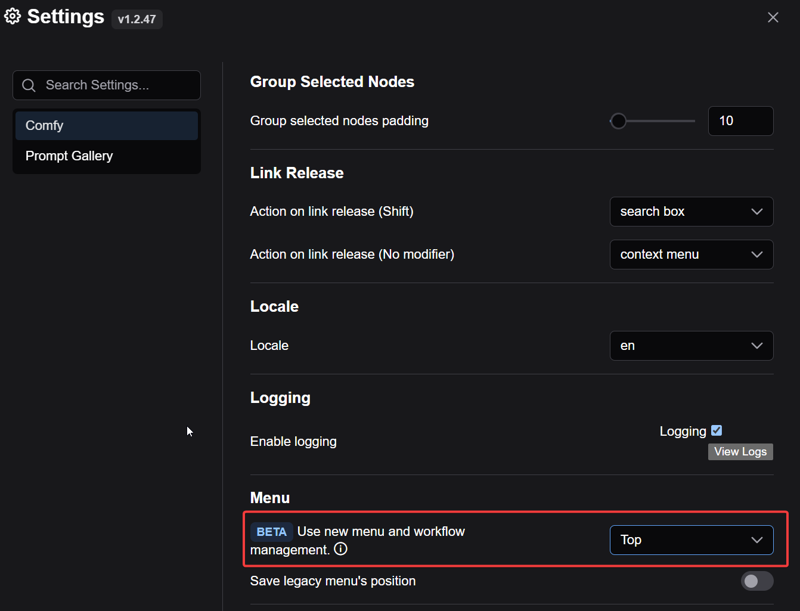Click the BETA badge on menu setting

271,532
